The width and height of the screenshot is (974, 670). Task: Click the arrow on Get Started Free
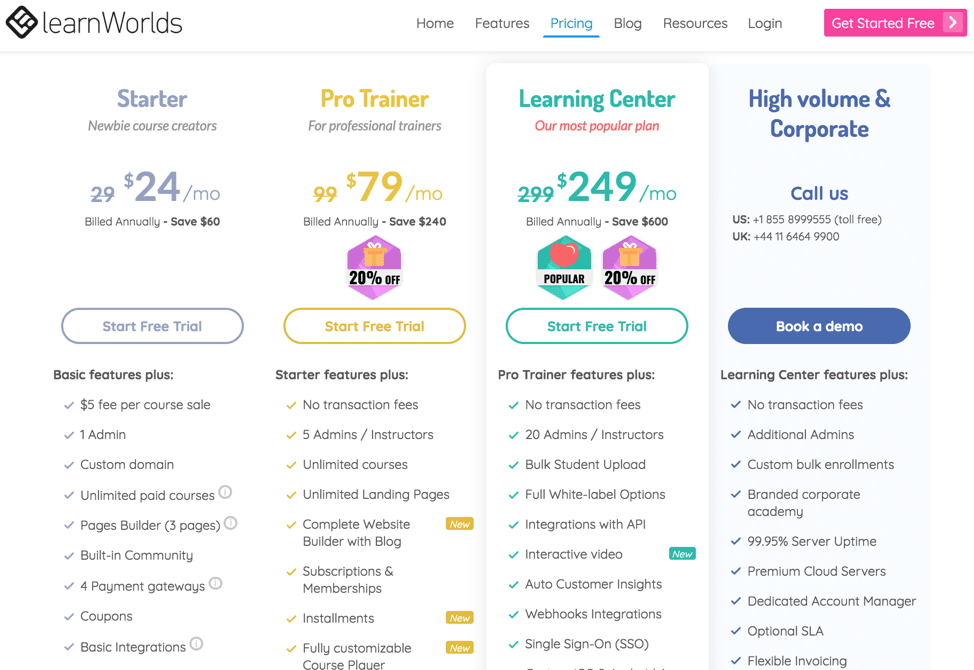point(952,22)
